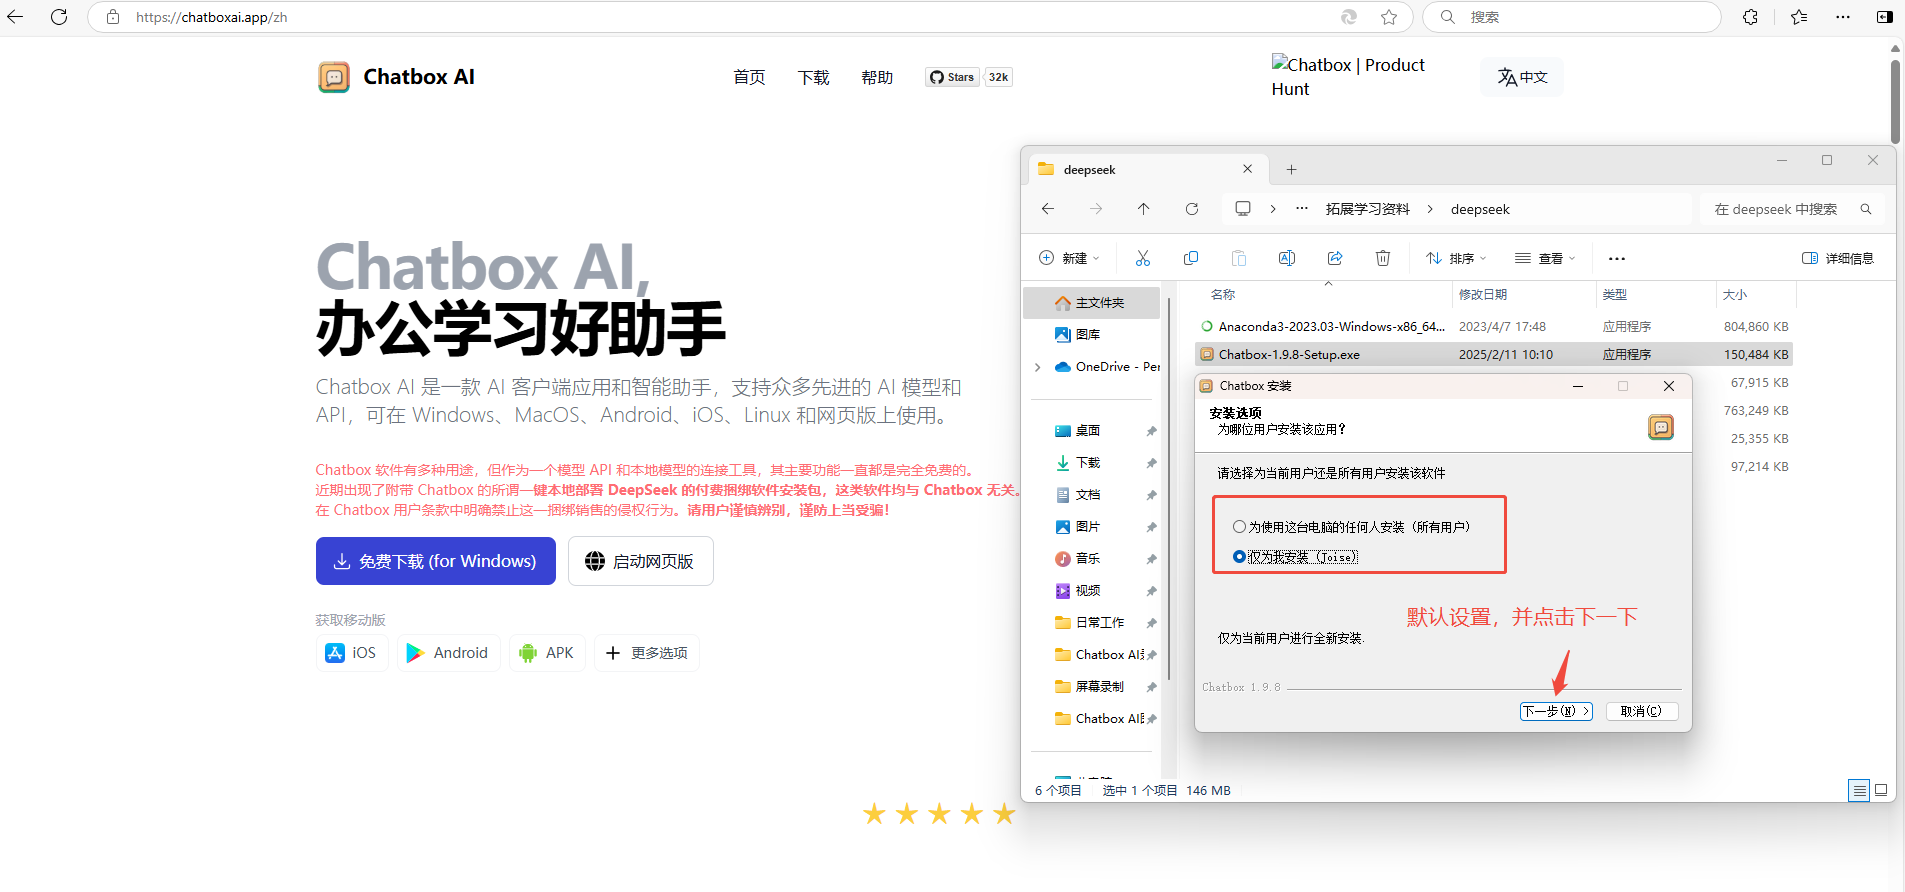Screen dimensions: 1905x892
Task: Click 拓展学习资料 breadcrumb
Action: click(1367, 209)
